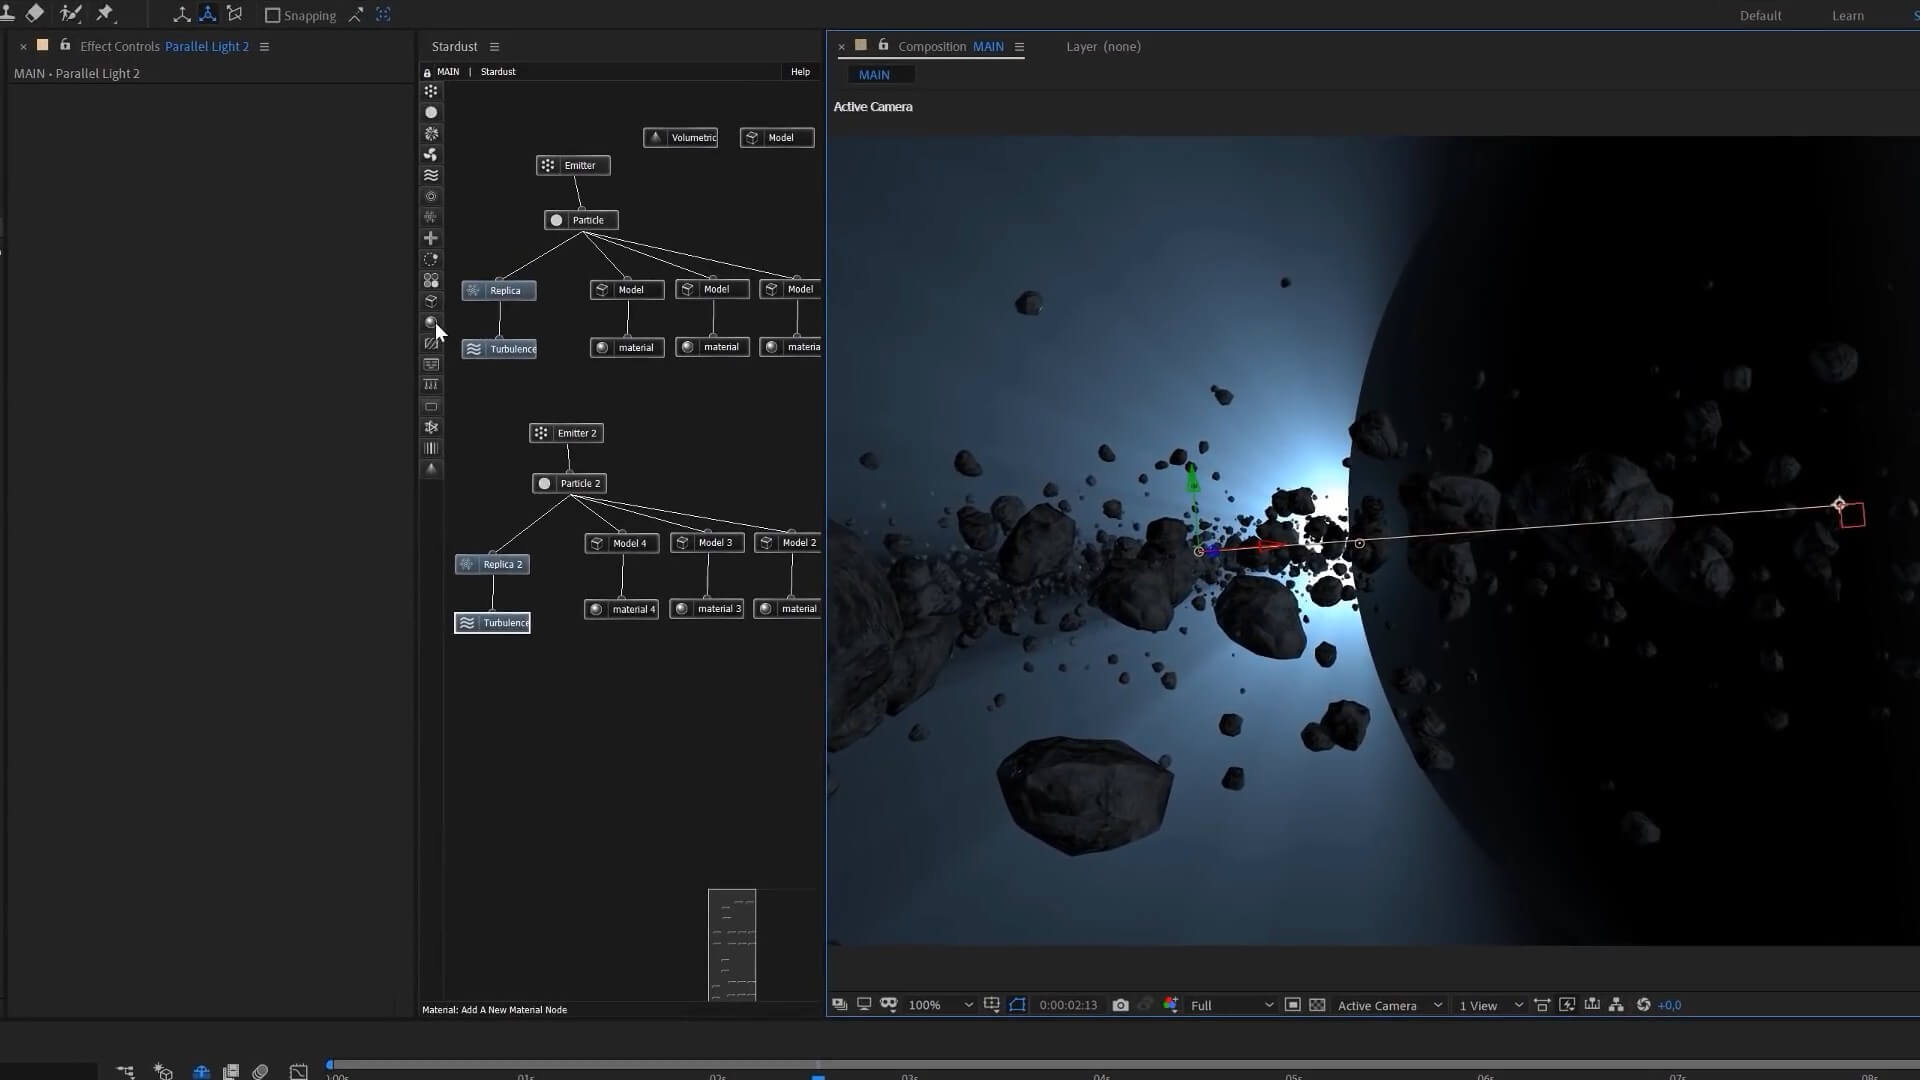This screenshot has height=1080, width=1920.
Task: Open Effect Controls panel menu
Action: (x=264, y=46)
